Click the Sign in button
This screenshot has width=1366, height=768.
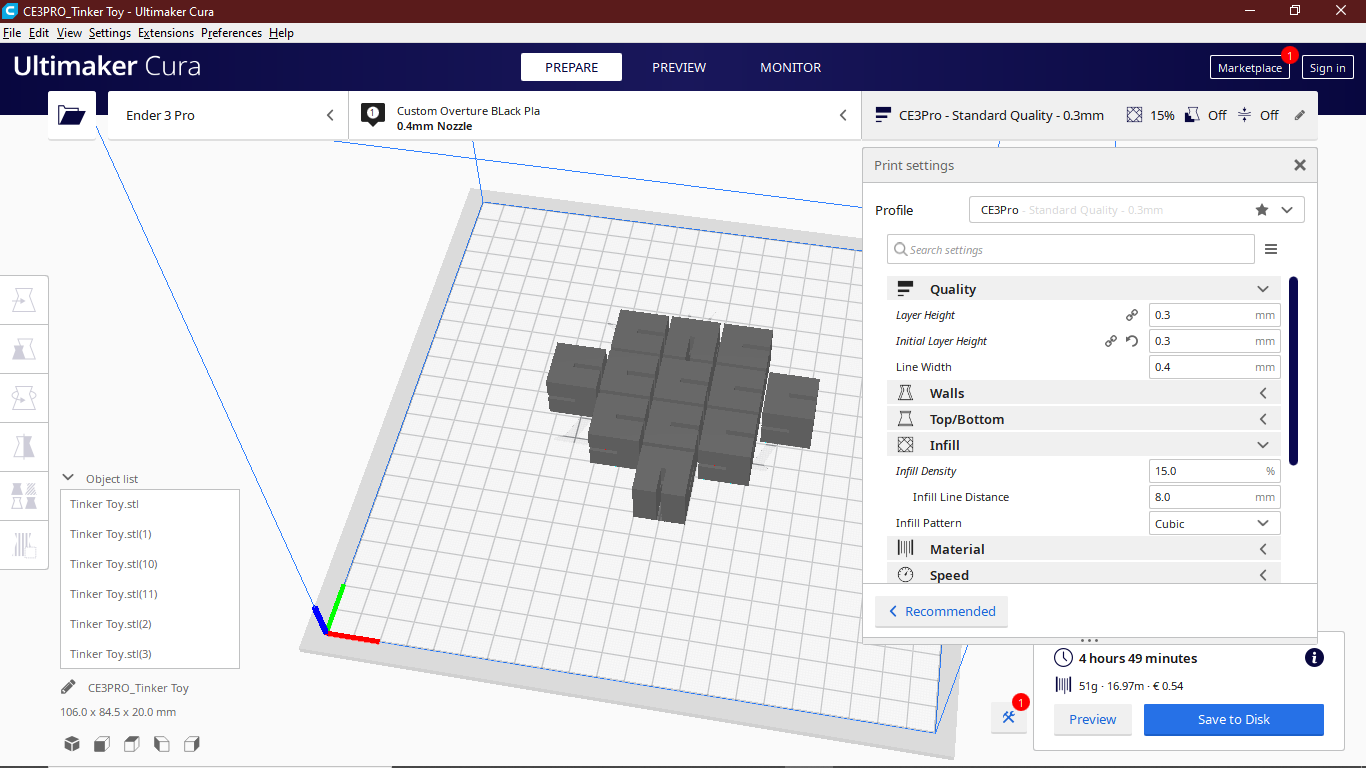[1327, 68]
